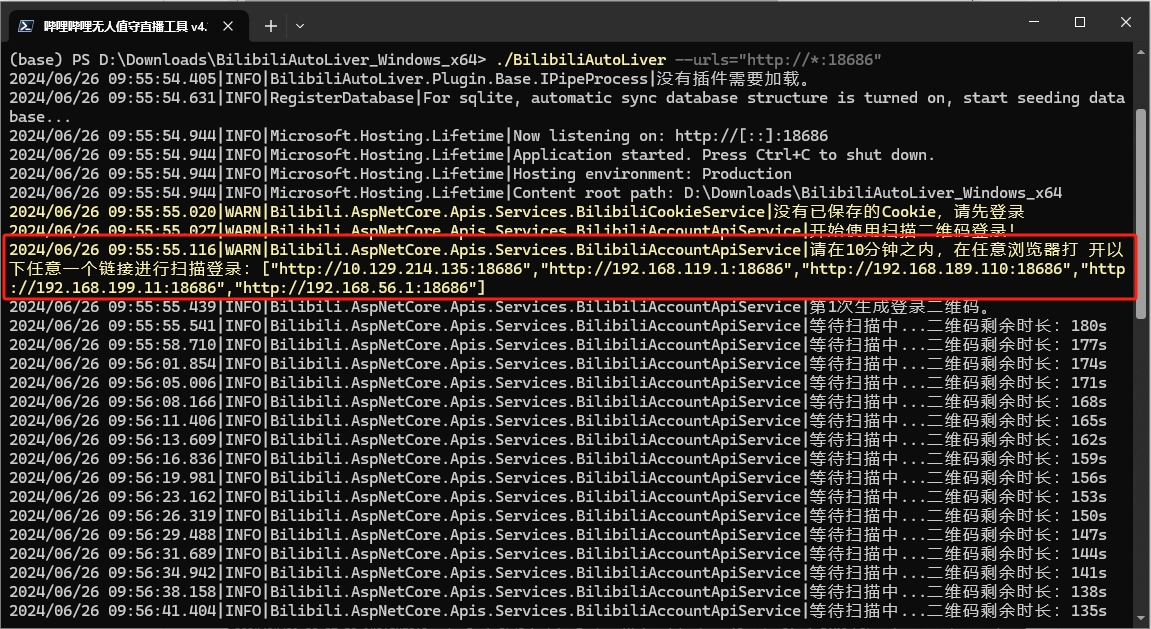The image size is (1151, 629).
Task: Select the 哔哩哔哩无人值守直播工具 terminal tab
Action: 127,26
